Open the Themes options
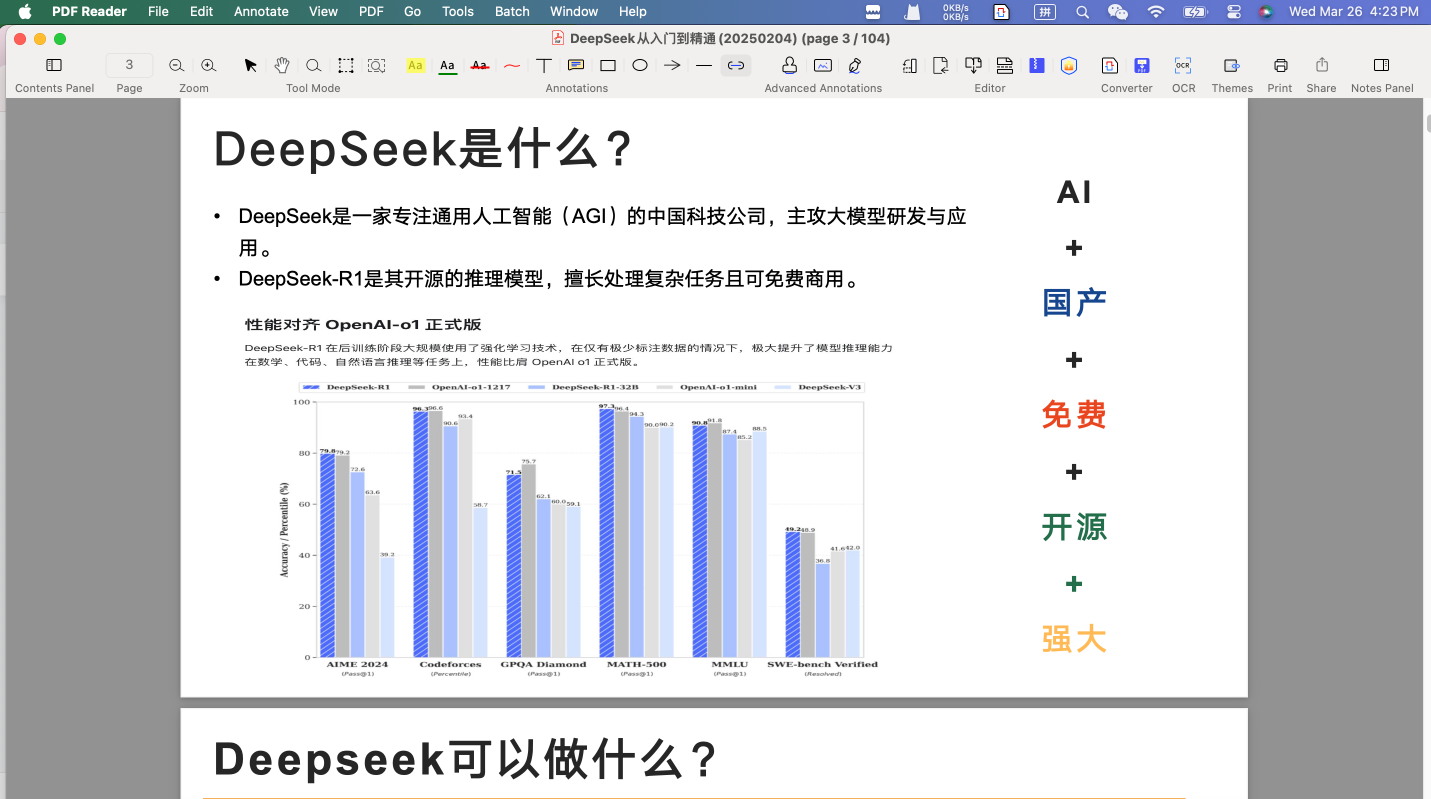The width and height of the screenshot is (1431, 799). [1232, 65]
